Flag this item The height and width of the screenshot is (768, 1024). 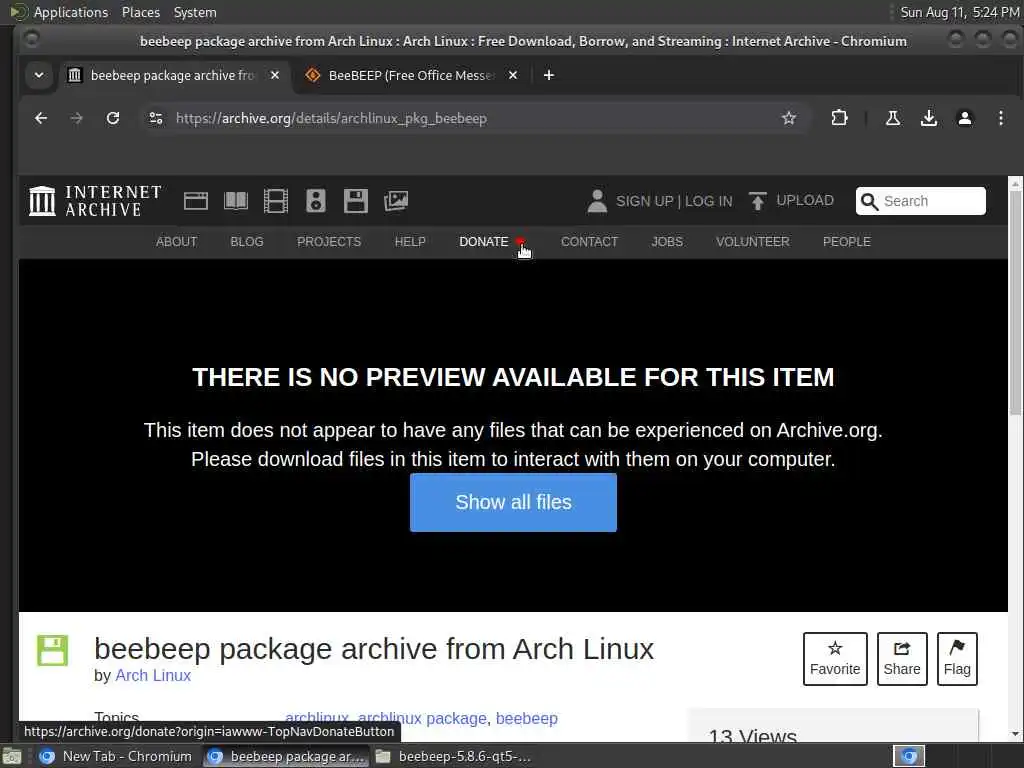pos(957,659)
